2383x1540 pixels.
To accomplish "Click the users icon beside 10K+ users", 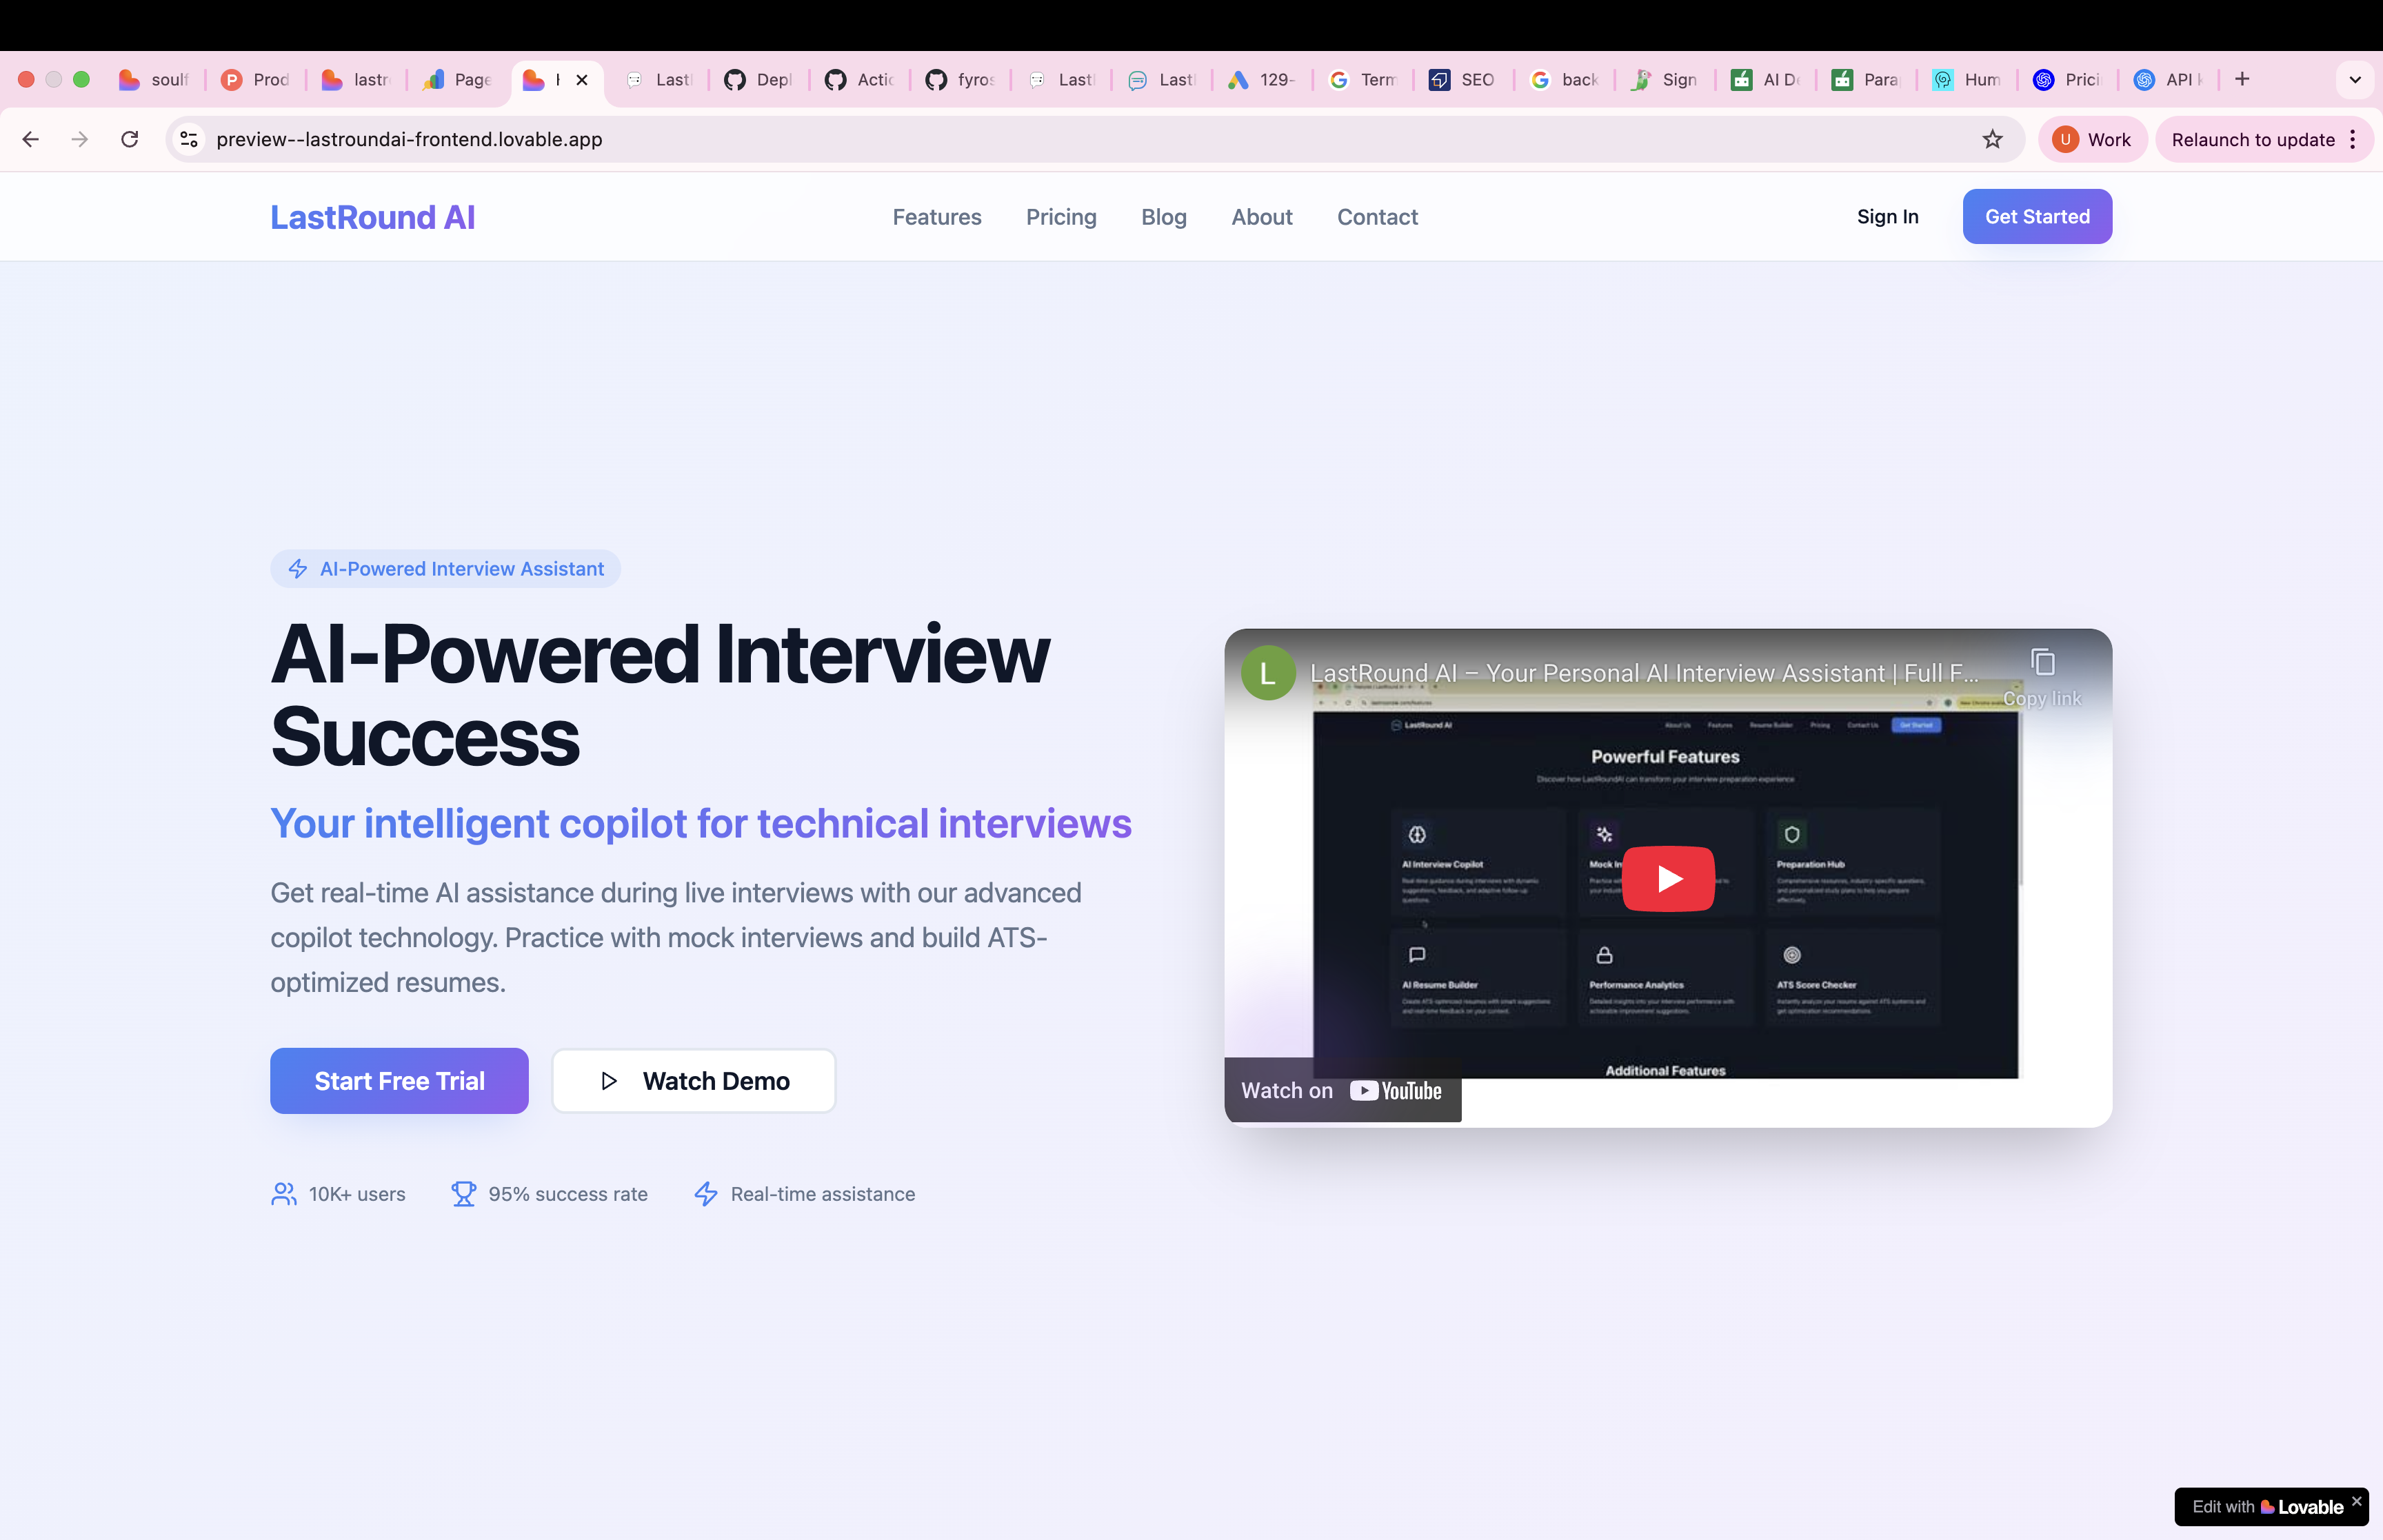I will tap(284, 1194).
